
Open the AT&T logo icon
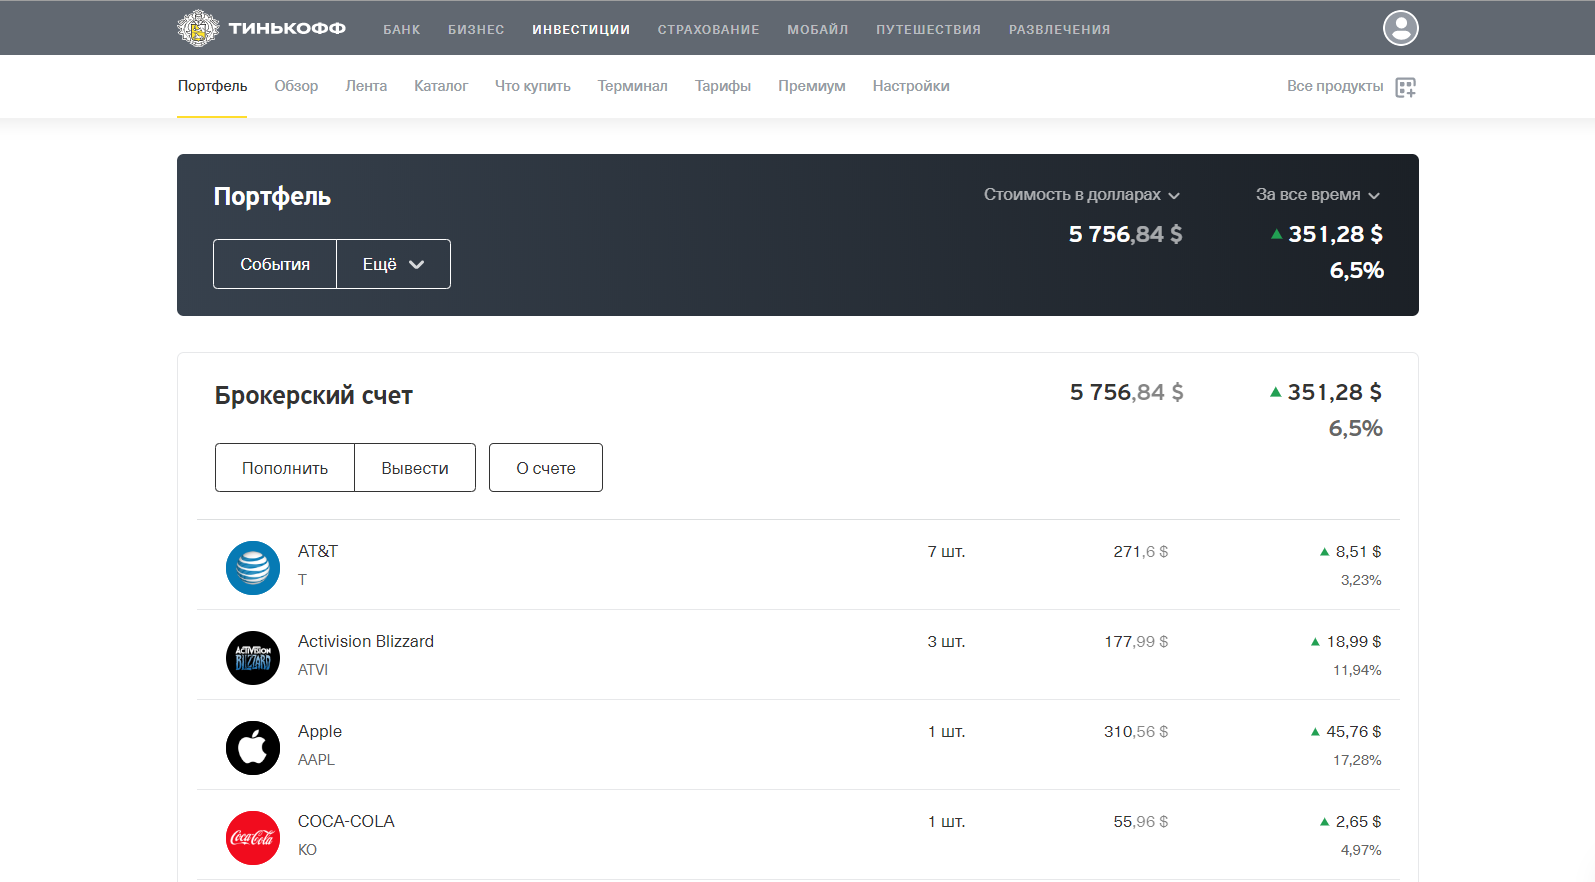(x=253, y=568)
